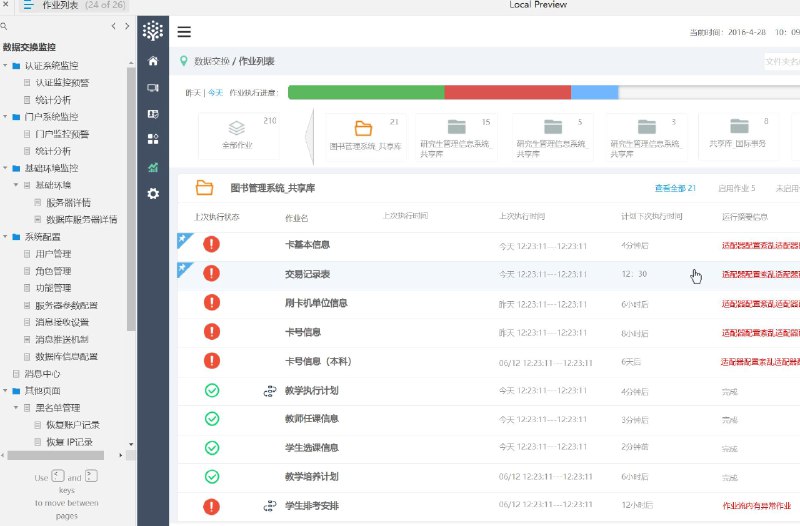Click error status icon for 交易记录表

click(x=211, y=273)
